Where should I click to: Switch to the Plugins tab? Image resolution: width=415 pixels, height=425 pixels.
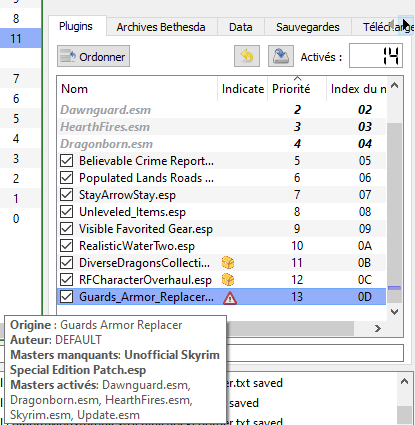click(x=76, y=26)
